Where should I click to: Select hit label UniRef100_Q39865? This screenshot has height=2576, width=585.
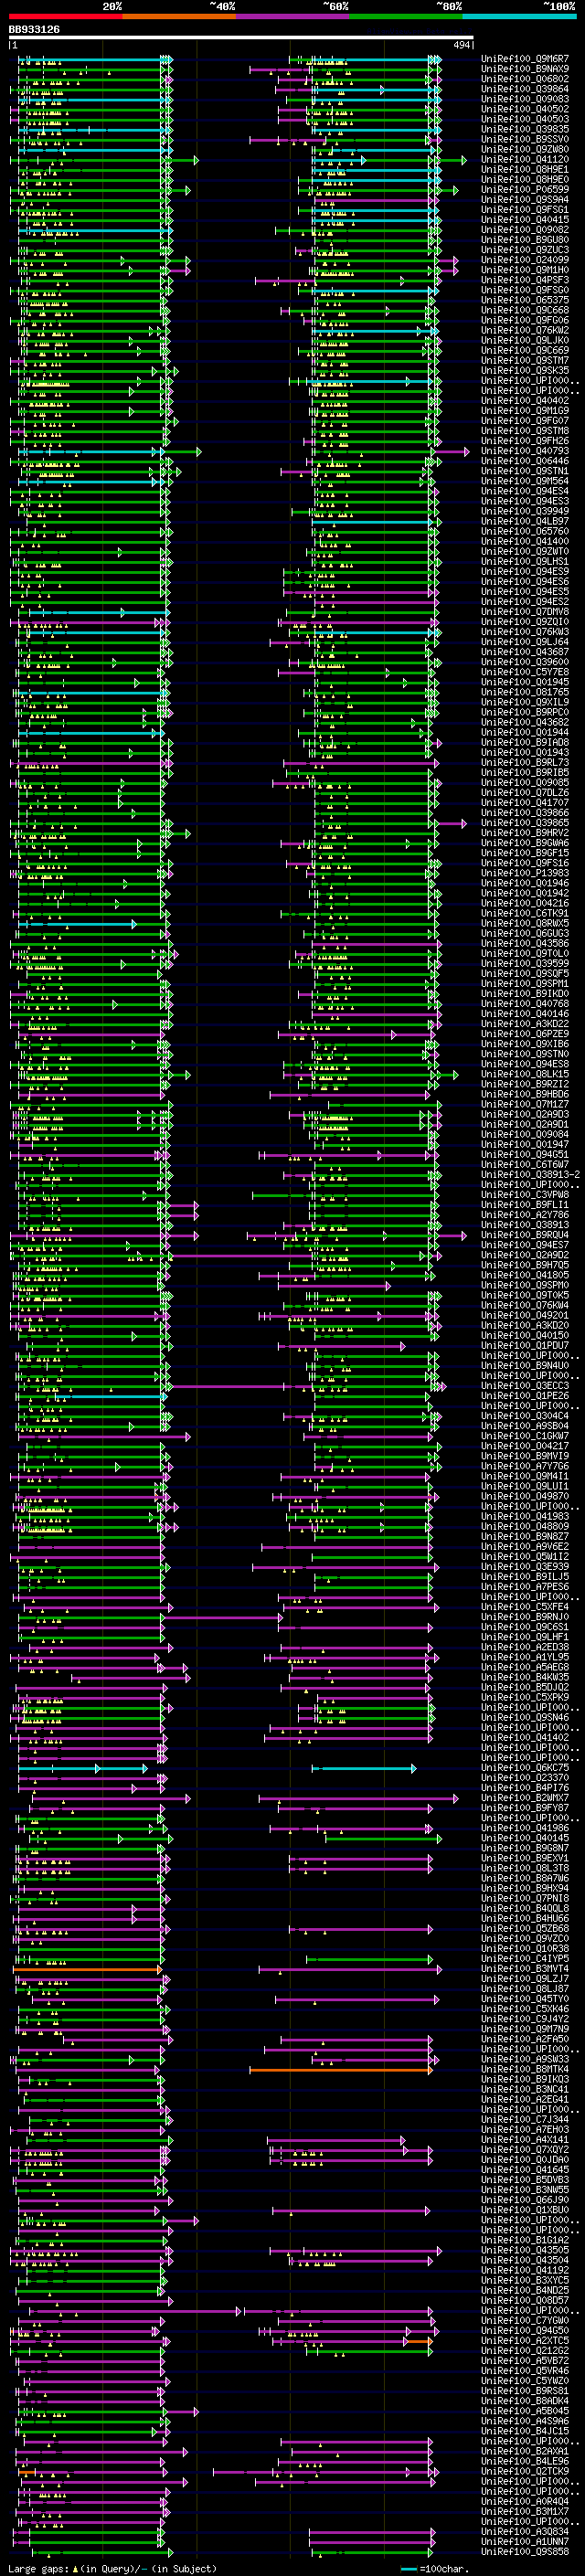[x=525, y=823]
